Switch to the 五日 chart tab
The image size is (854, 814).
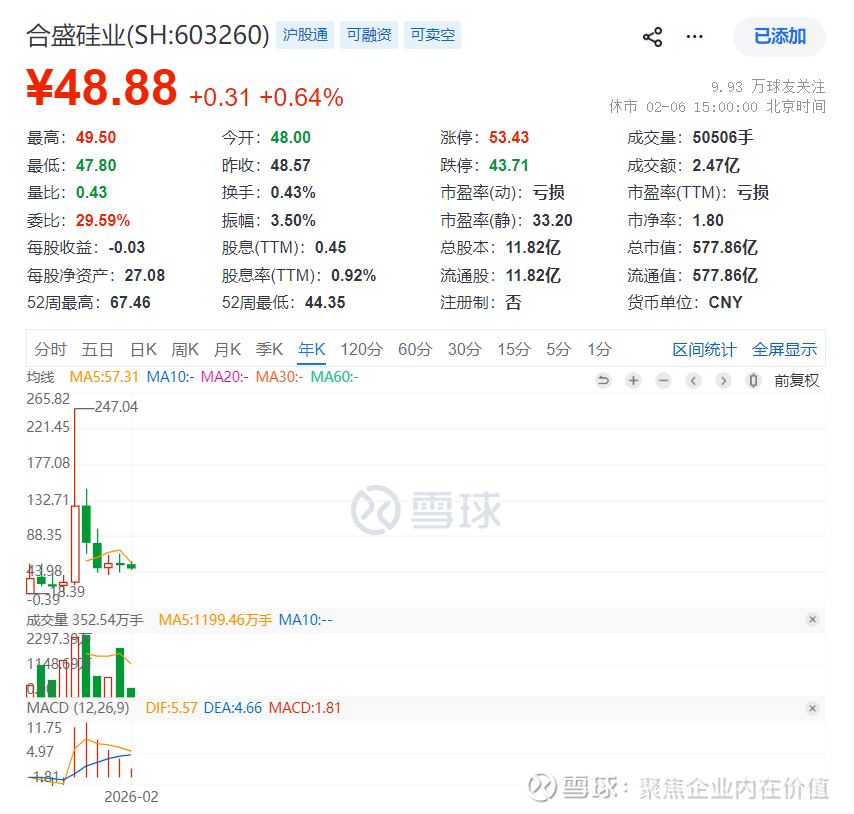click(97, 349)
